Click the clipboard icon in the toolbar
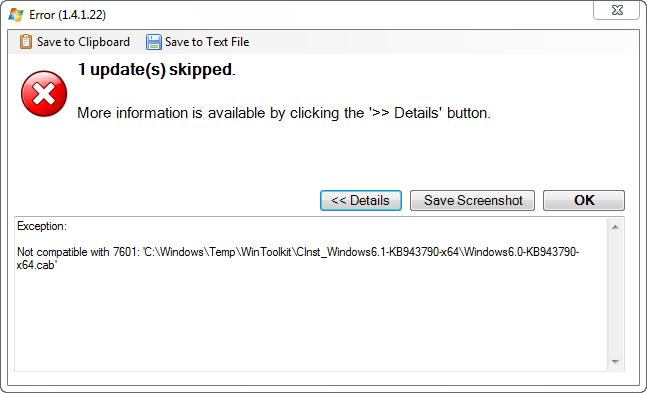Viewport: 647px width, 393px height. coord(26,42)
